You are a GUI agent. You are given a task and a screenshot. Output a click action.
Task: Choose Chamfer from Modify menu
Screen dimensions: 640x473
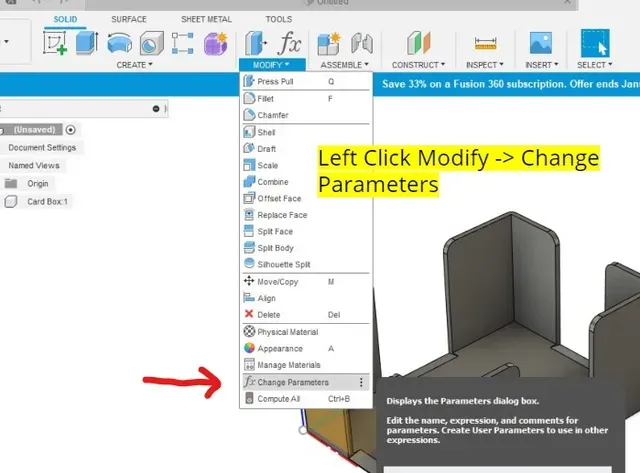(306, 115)
